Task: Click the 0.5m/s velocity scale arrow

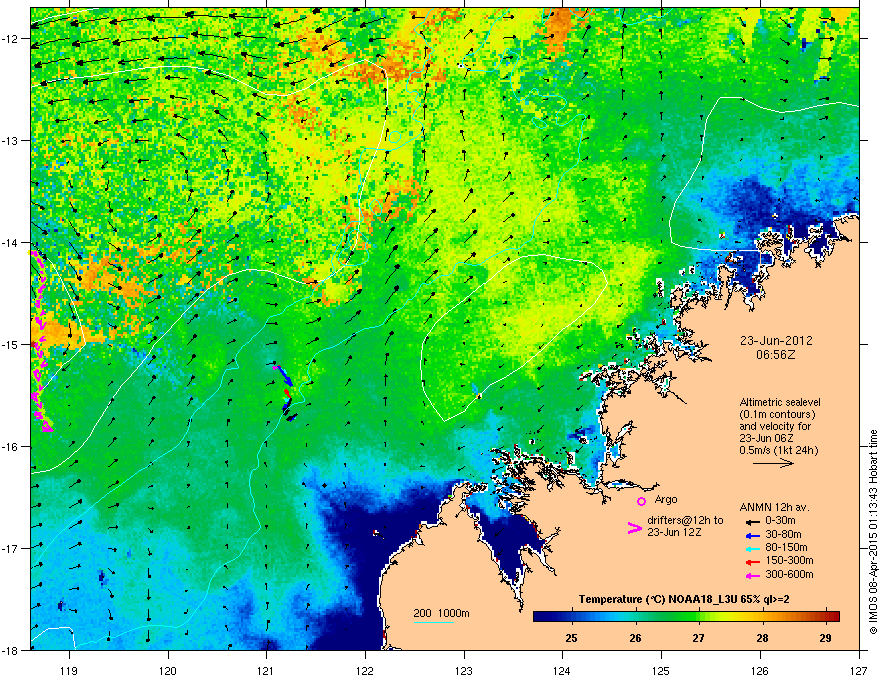Action: (x=773, y=463)
